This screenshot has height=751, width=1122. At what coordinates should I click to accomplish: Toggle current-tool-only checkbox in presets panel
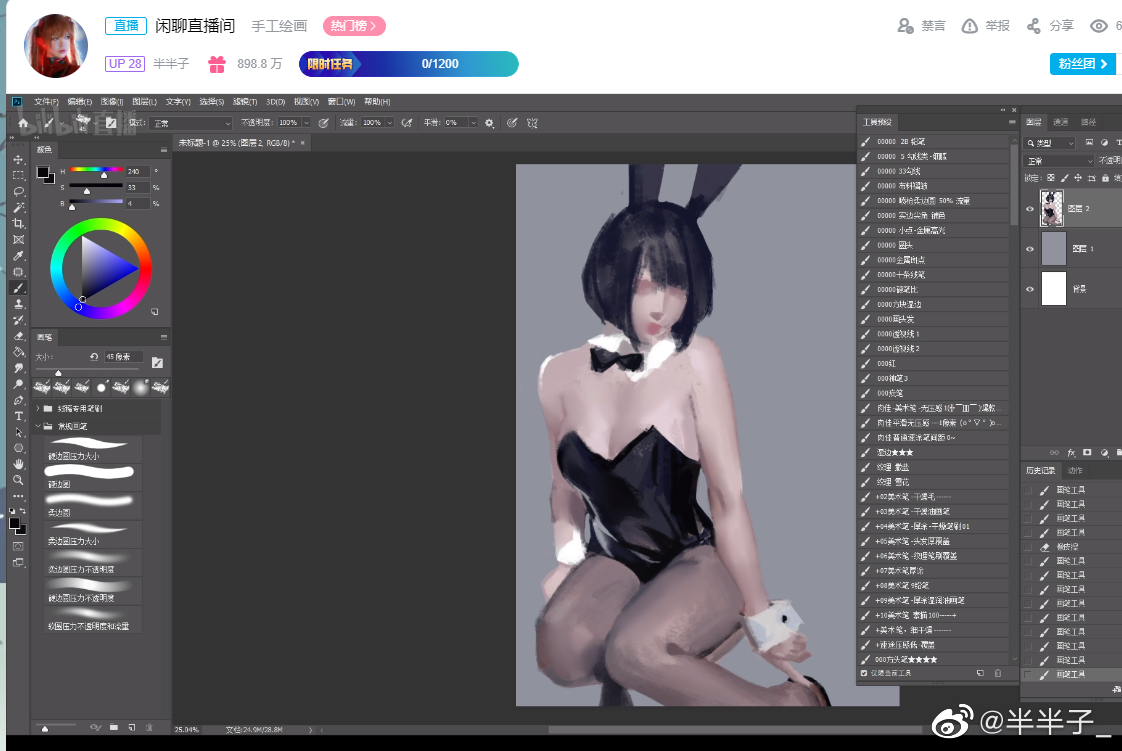[x=864, y=673]
